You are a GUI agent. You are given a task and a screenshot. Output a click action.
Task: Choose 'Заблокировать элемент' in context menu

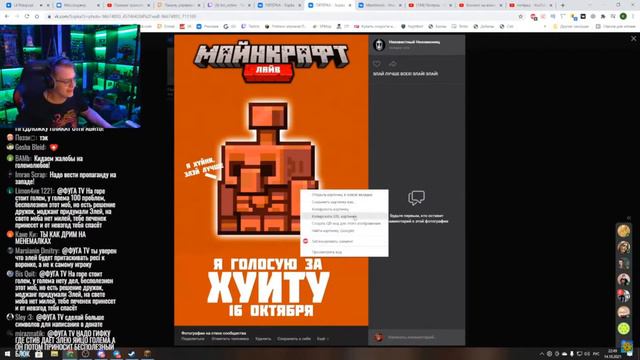(x=344, y=241)
